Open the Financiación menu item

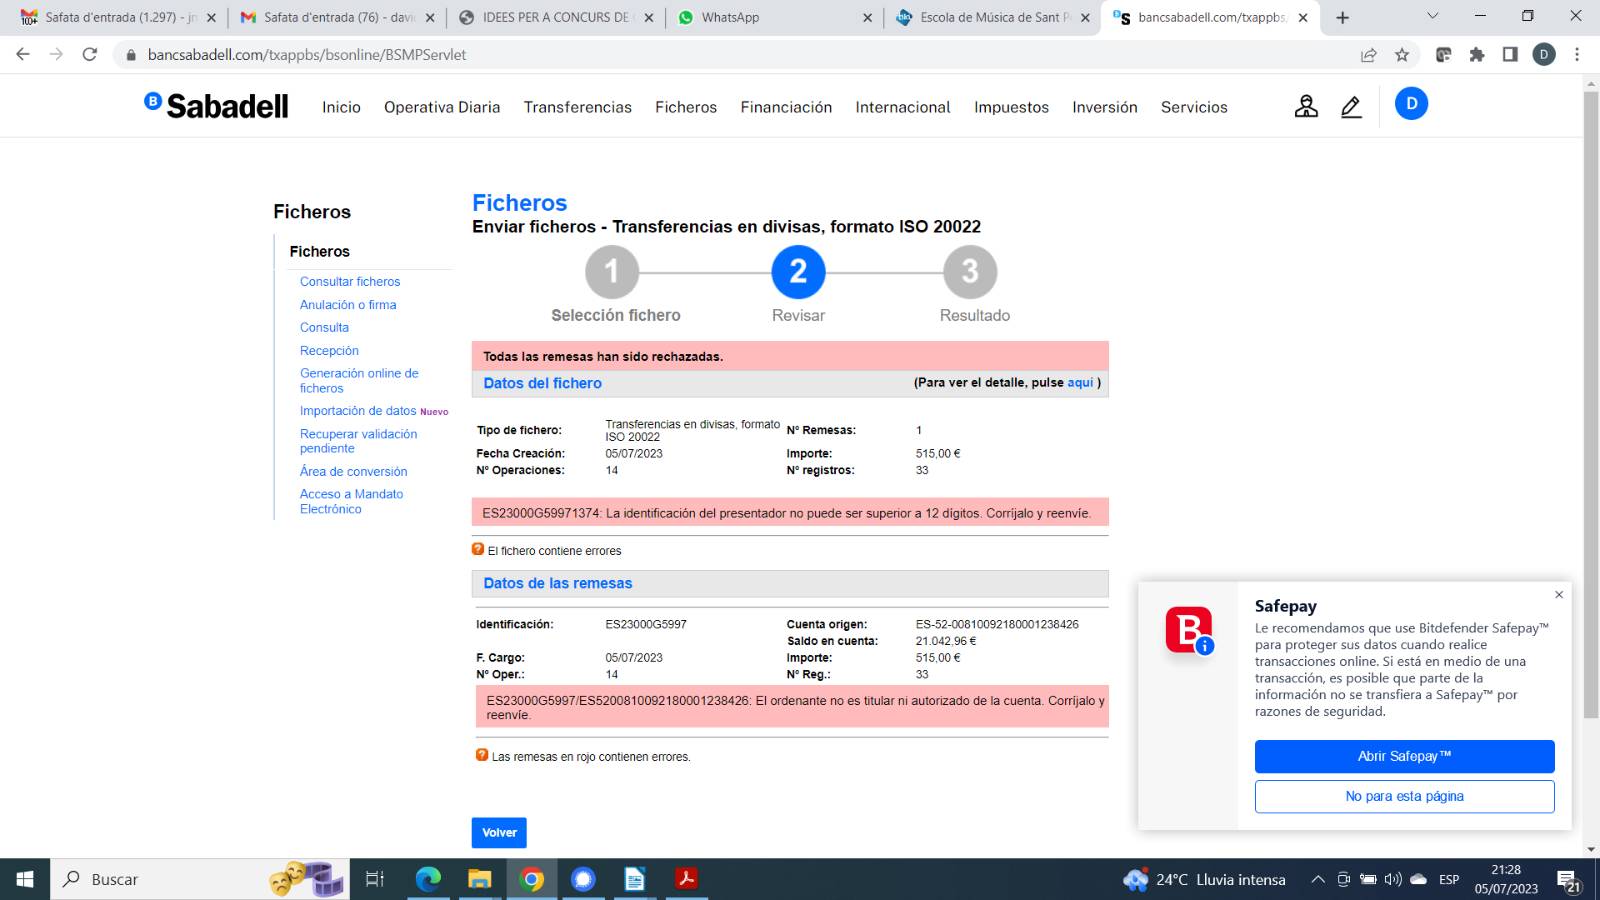(785, 107)
